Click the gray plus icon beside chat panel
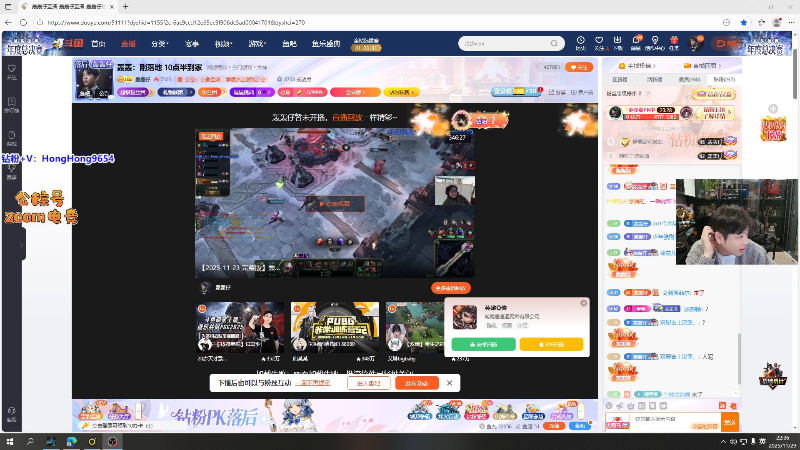This screenshot has height=450, width=800. 773,109
